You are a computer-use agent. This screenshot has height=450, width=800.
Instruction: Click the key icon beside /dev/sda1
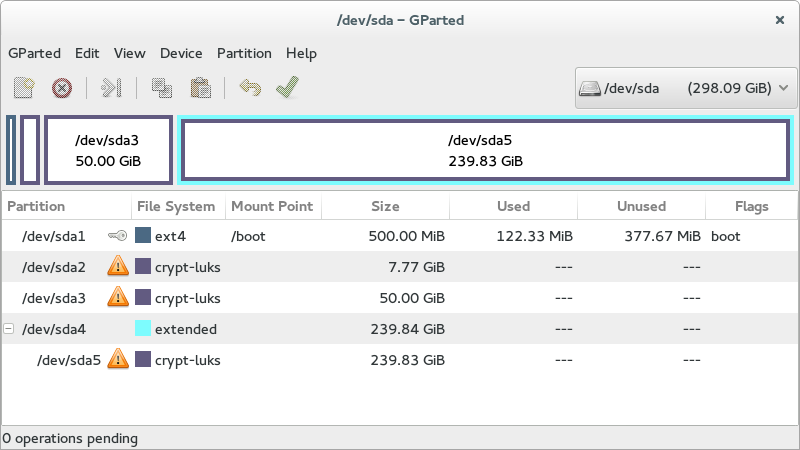117,236
